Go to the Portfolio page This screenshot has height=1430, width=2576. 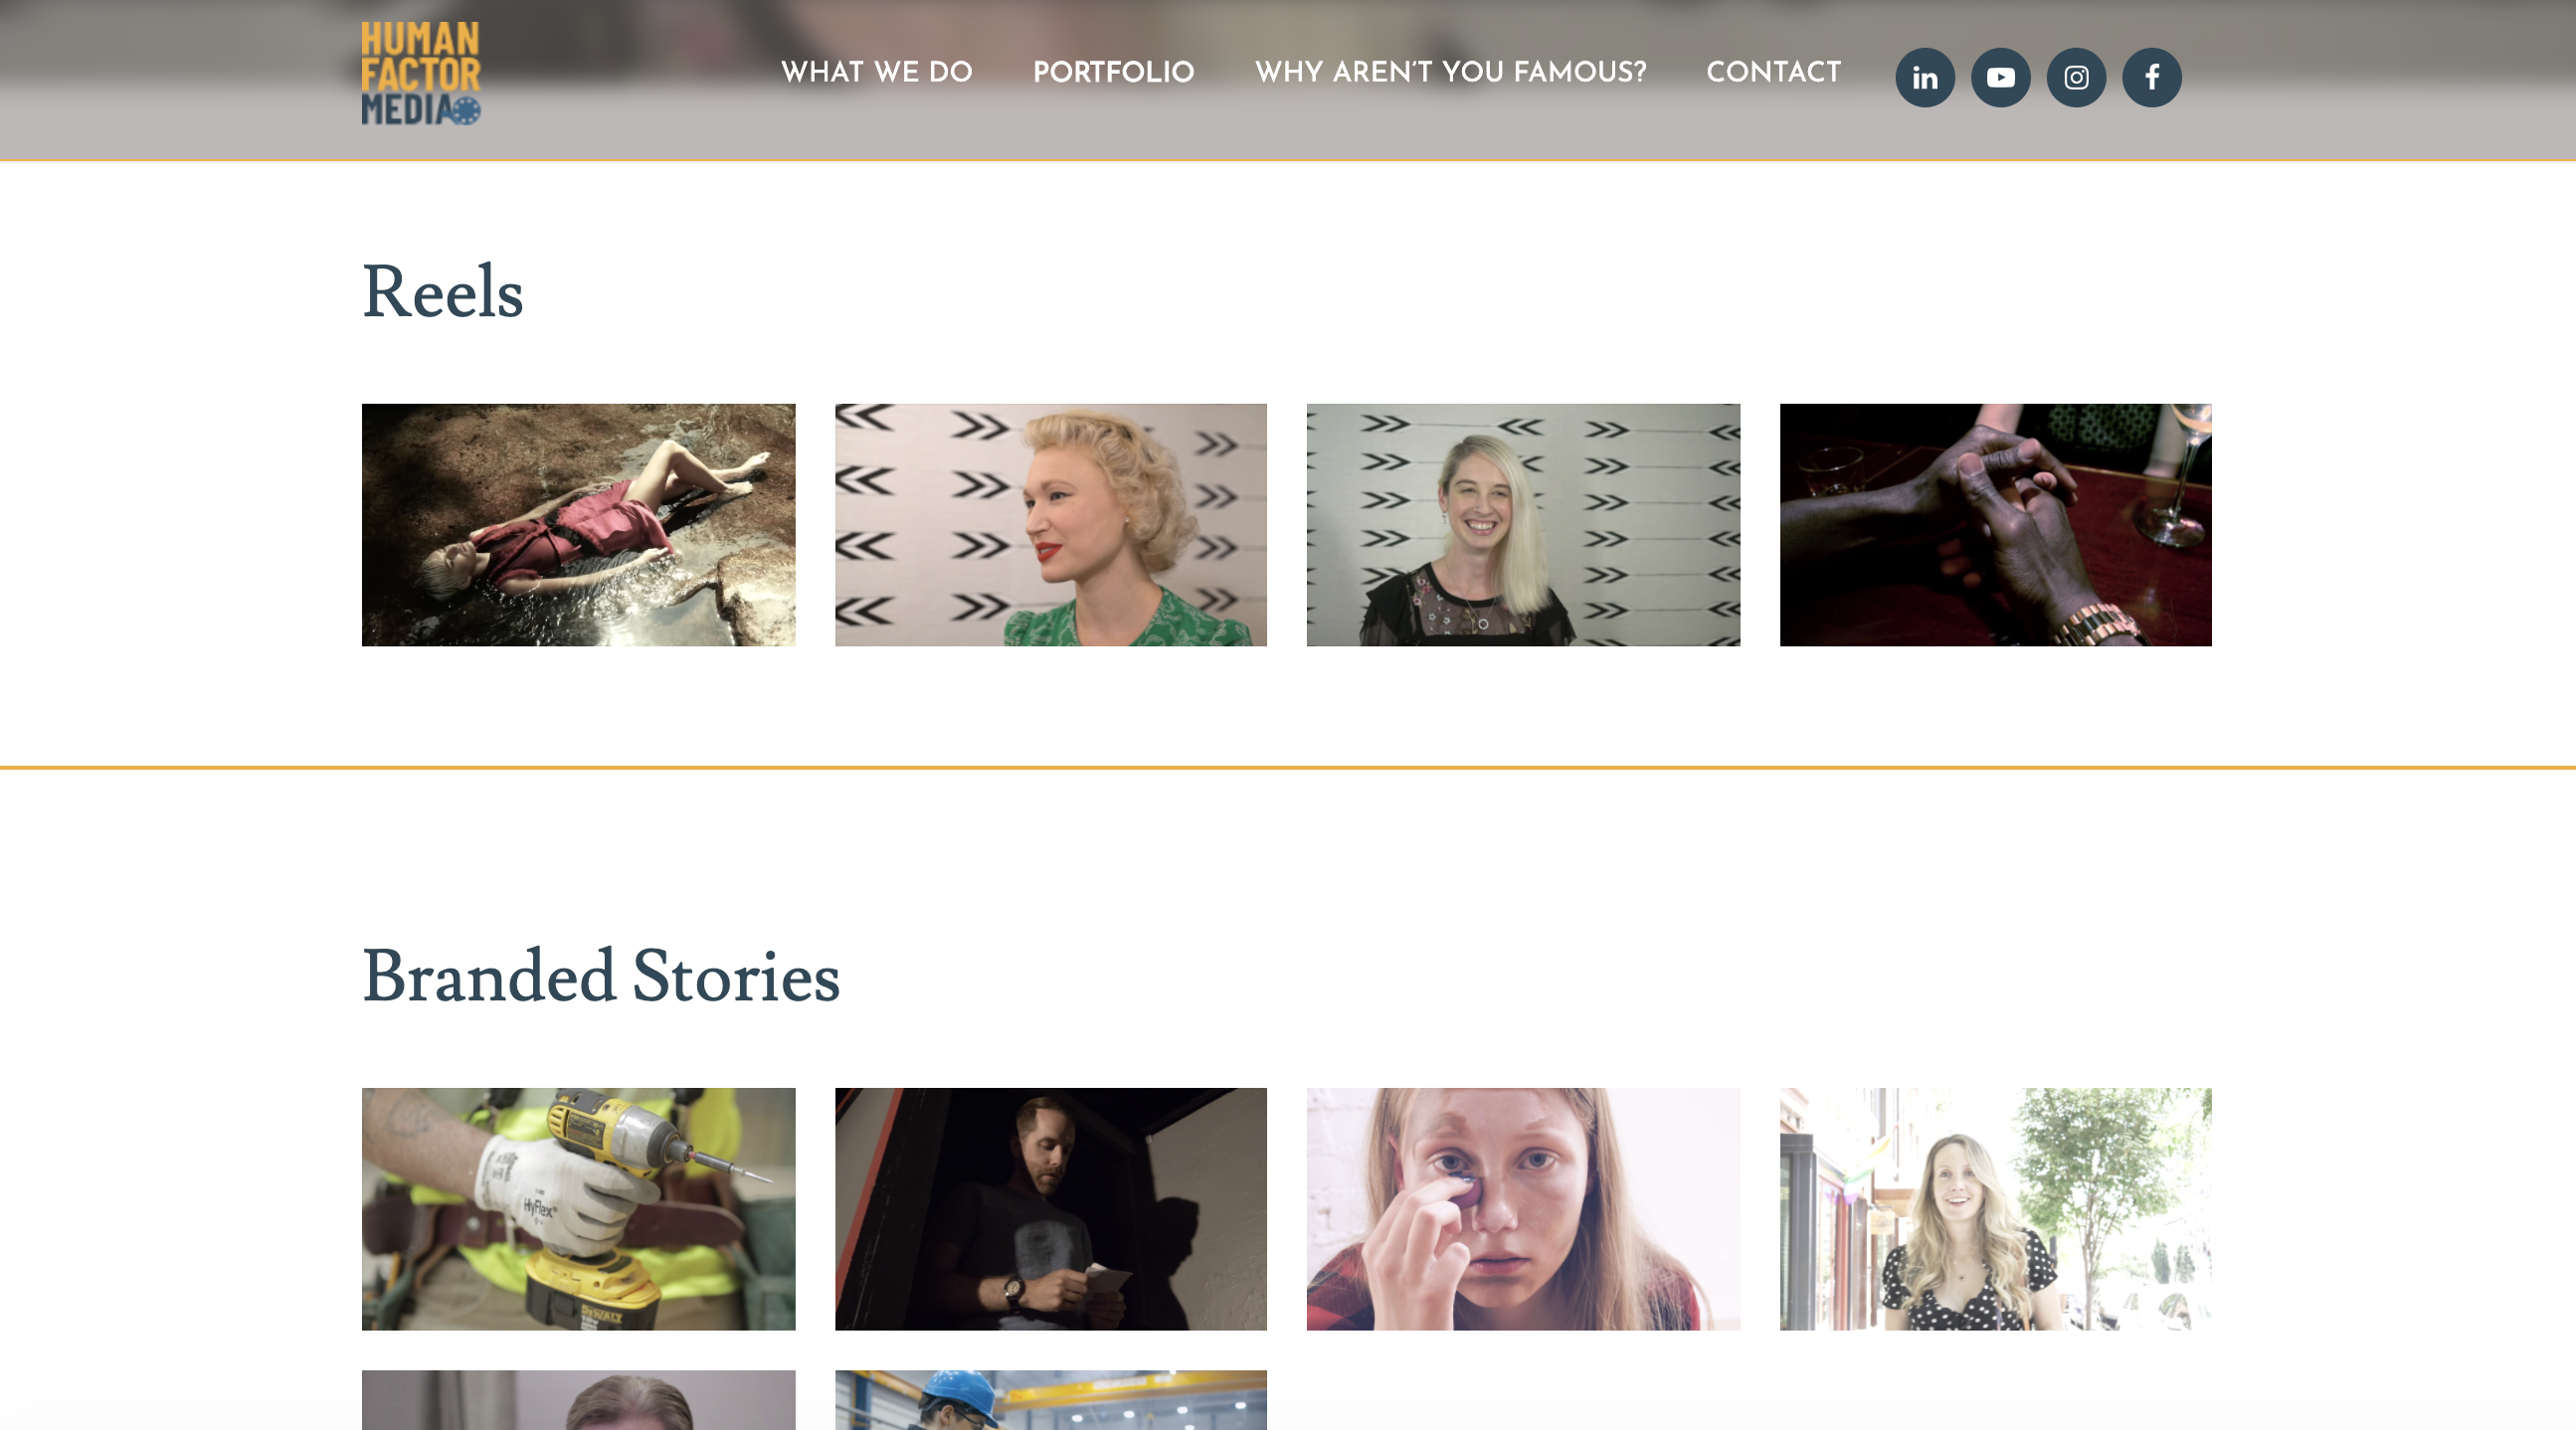(x=1113, y=72)
